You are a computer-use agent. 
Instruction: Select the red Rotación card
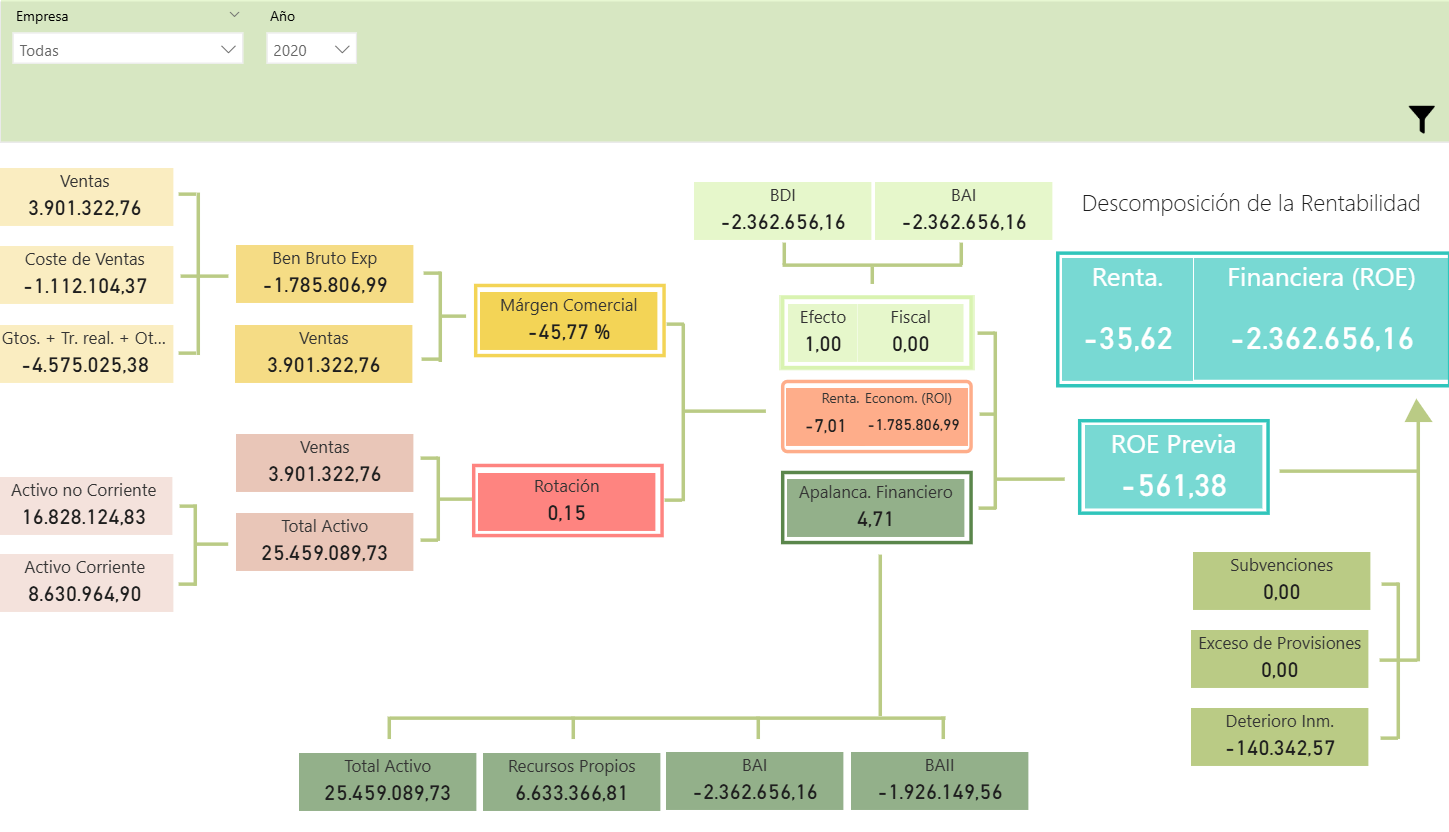pos(567,500)
